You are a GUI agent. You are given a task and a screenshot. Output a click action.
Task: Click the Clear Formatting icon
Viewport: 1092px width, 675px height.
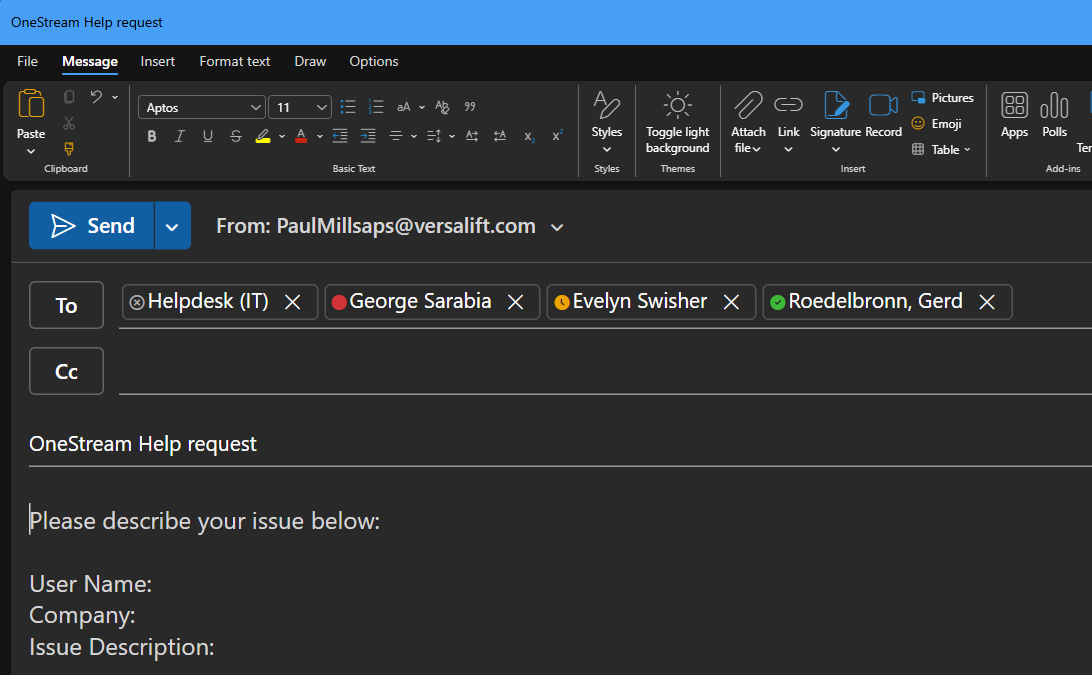coord(442,107)
